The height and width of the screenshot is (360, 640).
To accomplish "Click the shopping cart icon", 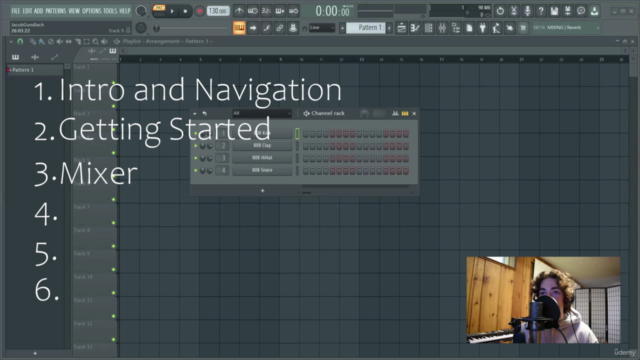I will tap(523, 28).
